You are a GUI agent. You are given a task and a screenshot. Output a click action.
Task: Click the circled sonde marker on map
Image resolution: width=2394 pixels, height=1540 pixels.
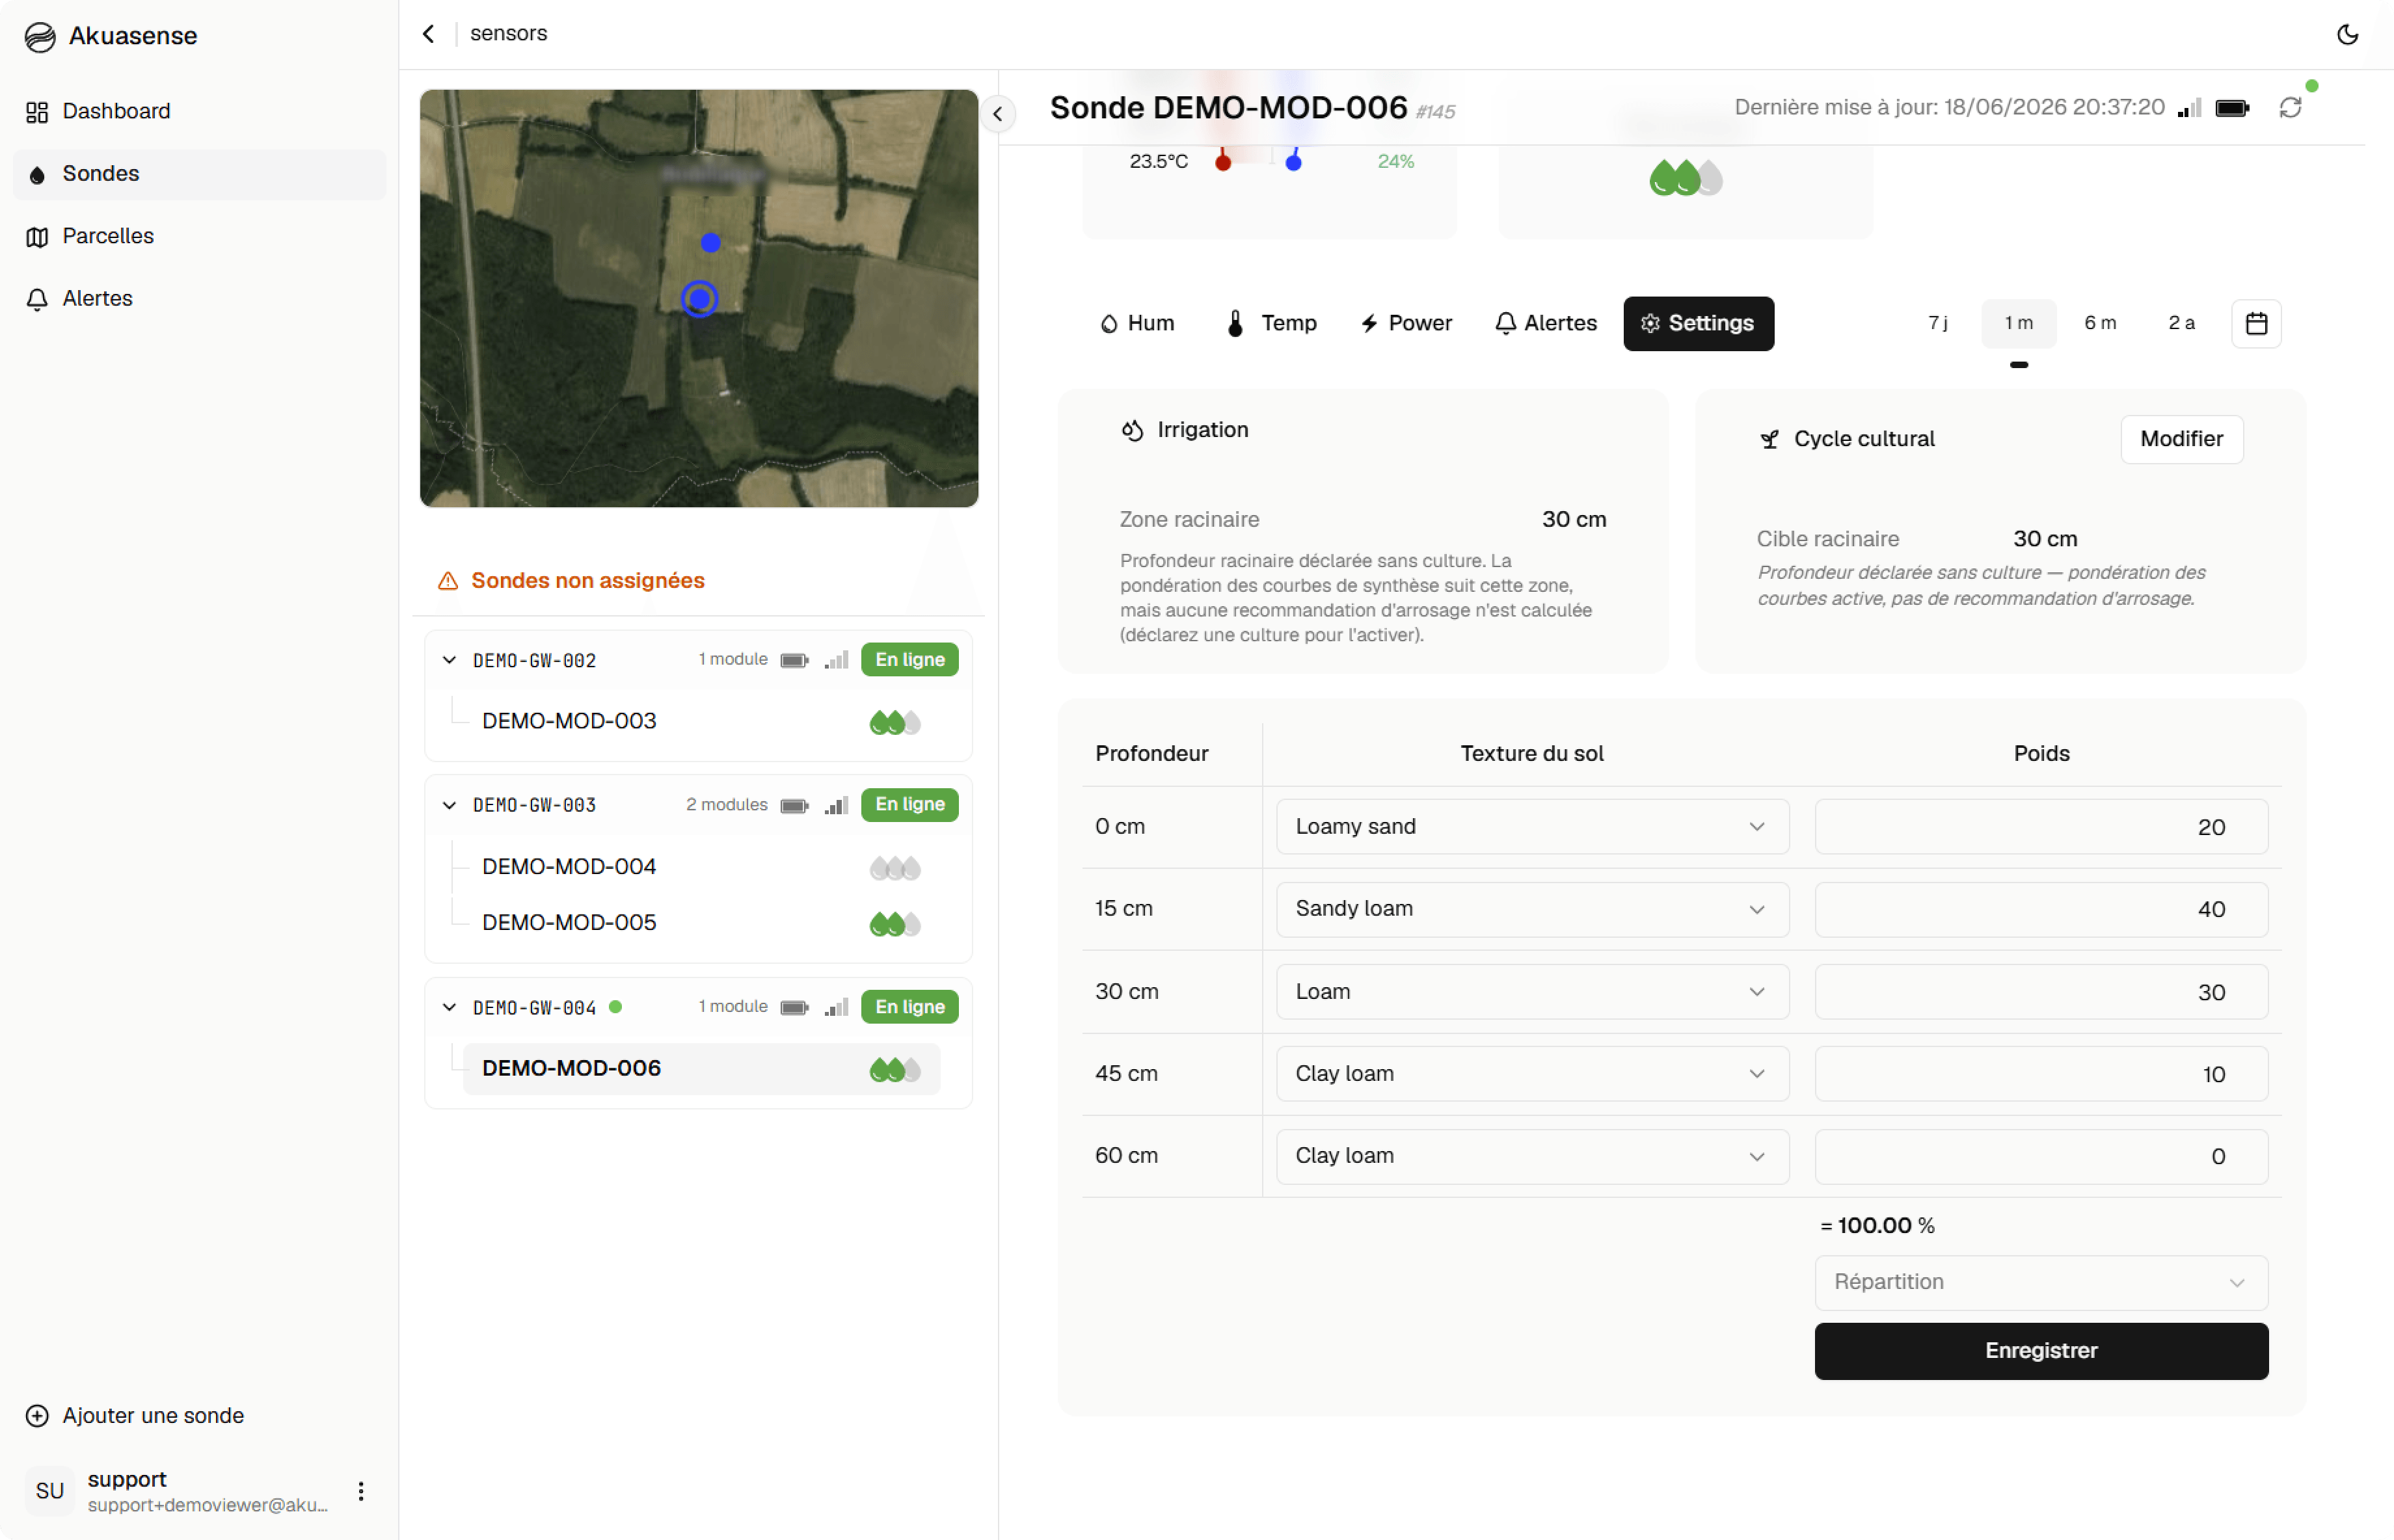click(700, 299)
